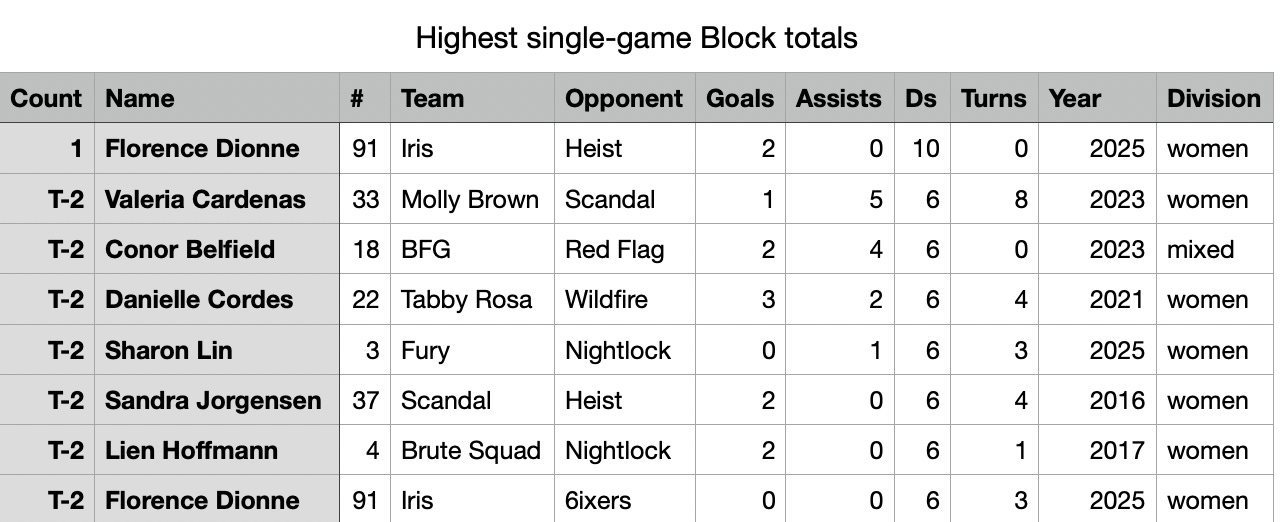Click the Name column header

click(x=217, y=98)
